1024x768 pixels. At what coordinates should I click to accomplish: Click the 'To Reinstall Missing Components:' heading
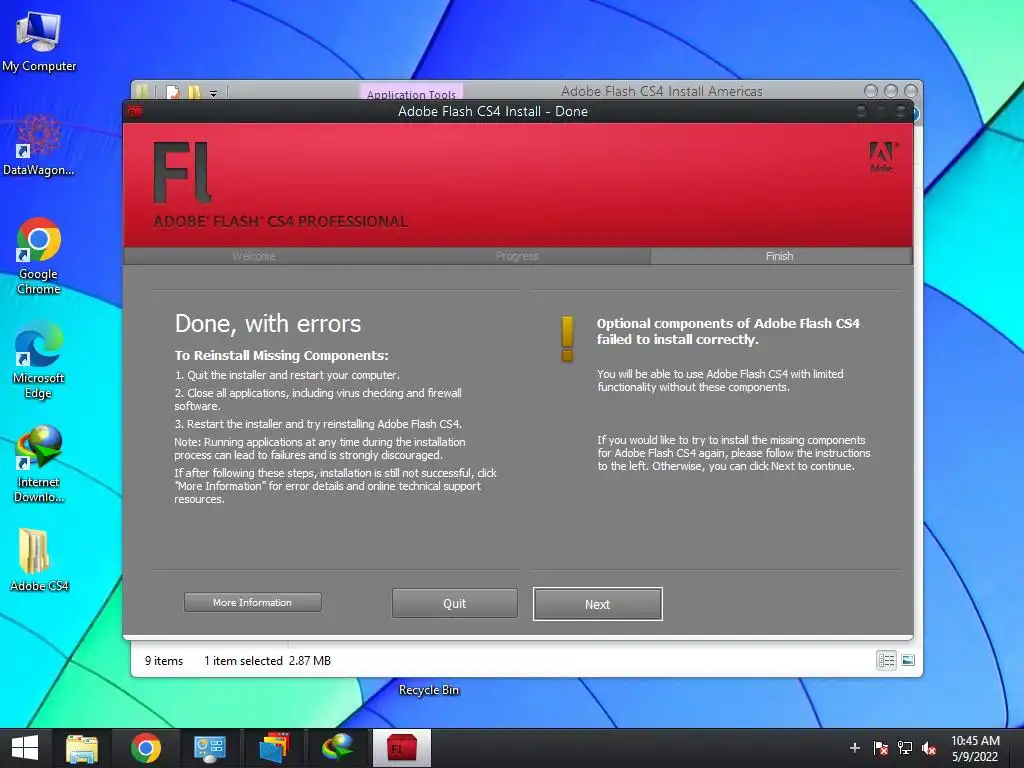pyautogui.click(x=281, y=355)
